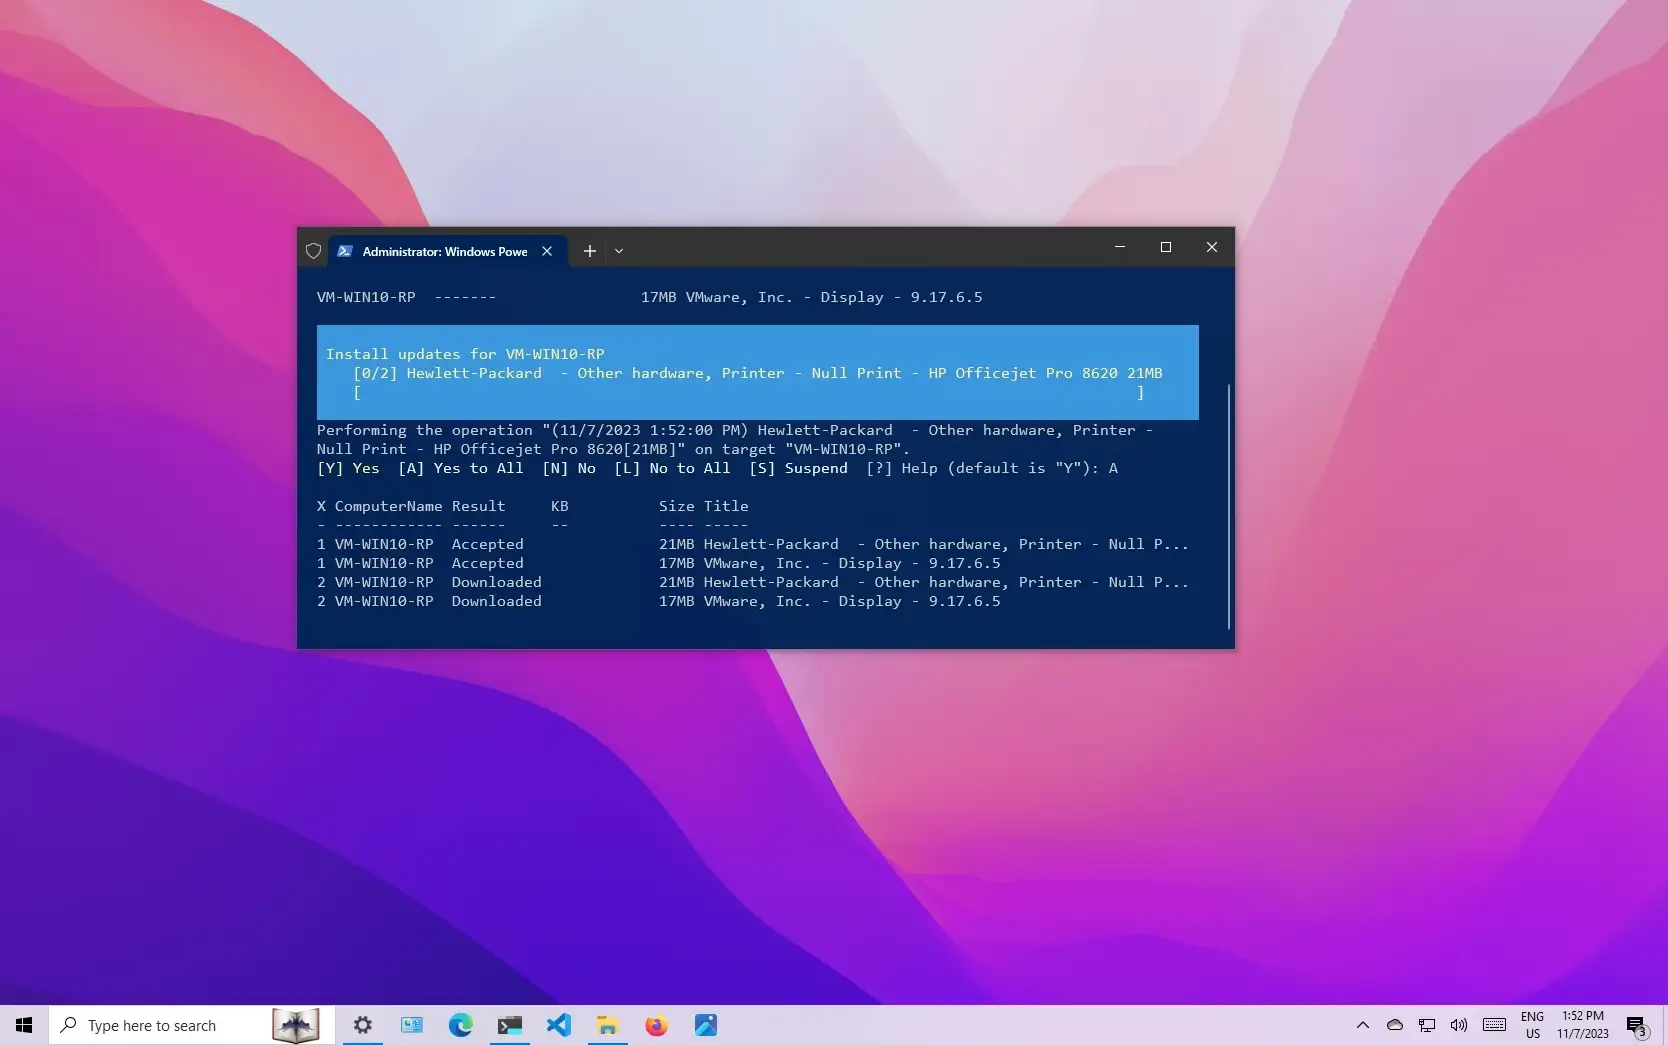
Task: Launch Microsoft Edge from the taskbar
Action: pos(460,1025)
